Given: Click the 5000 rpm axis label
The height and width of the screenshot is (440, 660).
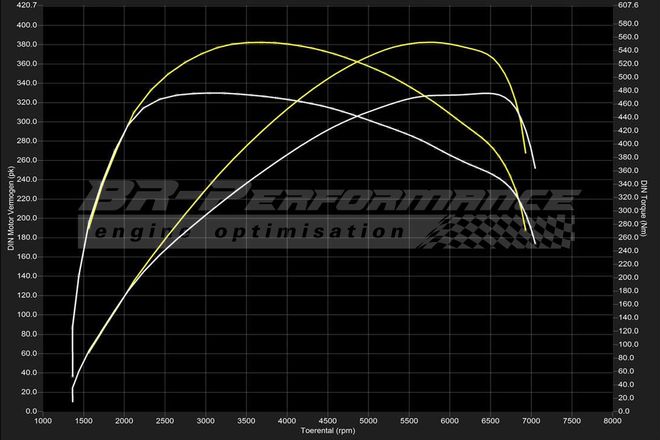Looking at the screenshot, I should (x=368, y=421).
